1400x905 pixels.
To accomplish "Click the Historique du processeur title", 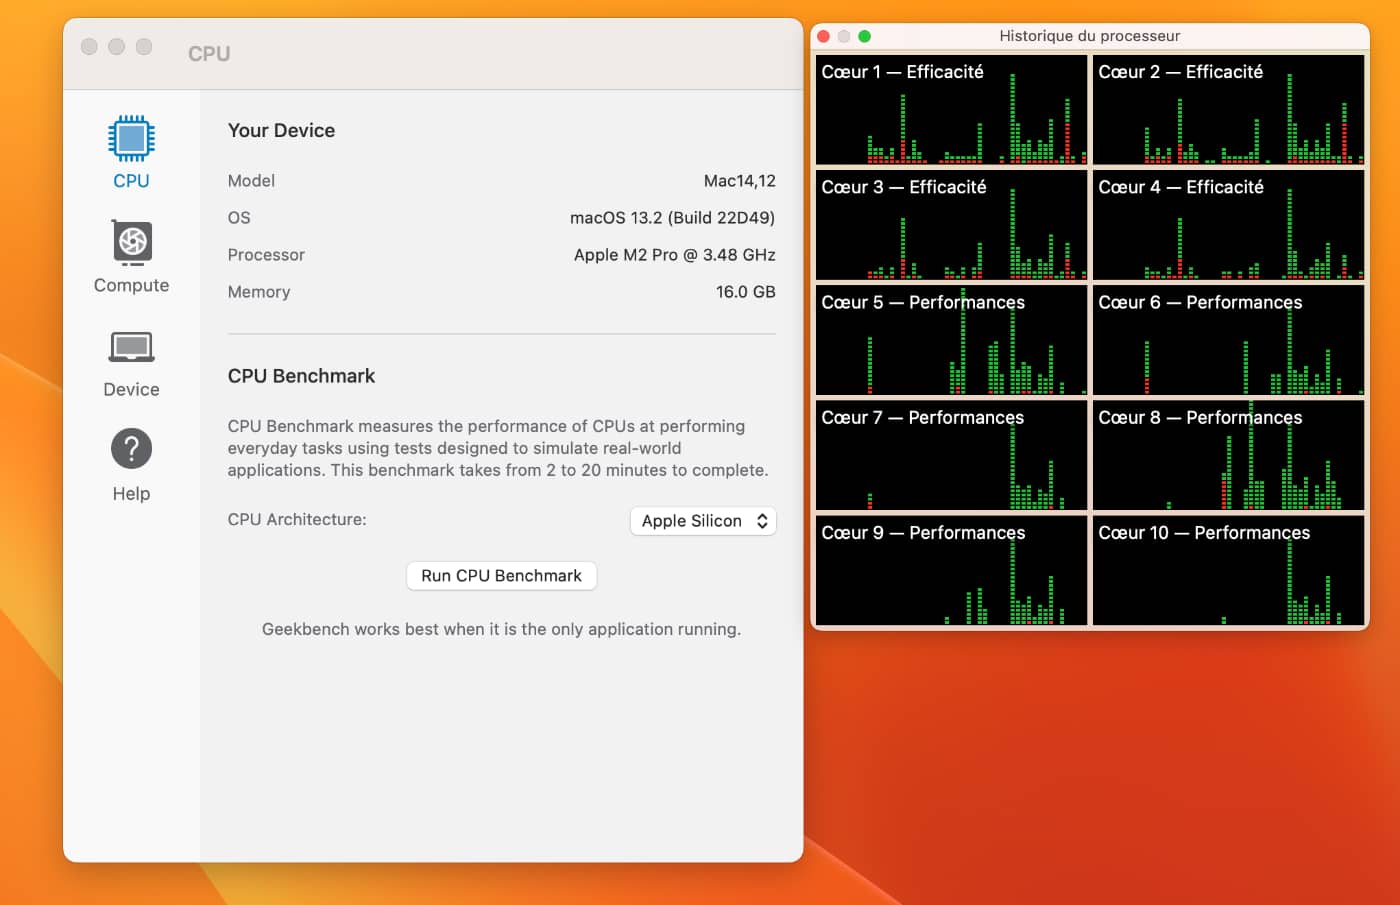I will tap(1089, 36).
